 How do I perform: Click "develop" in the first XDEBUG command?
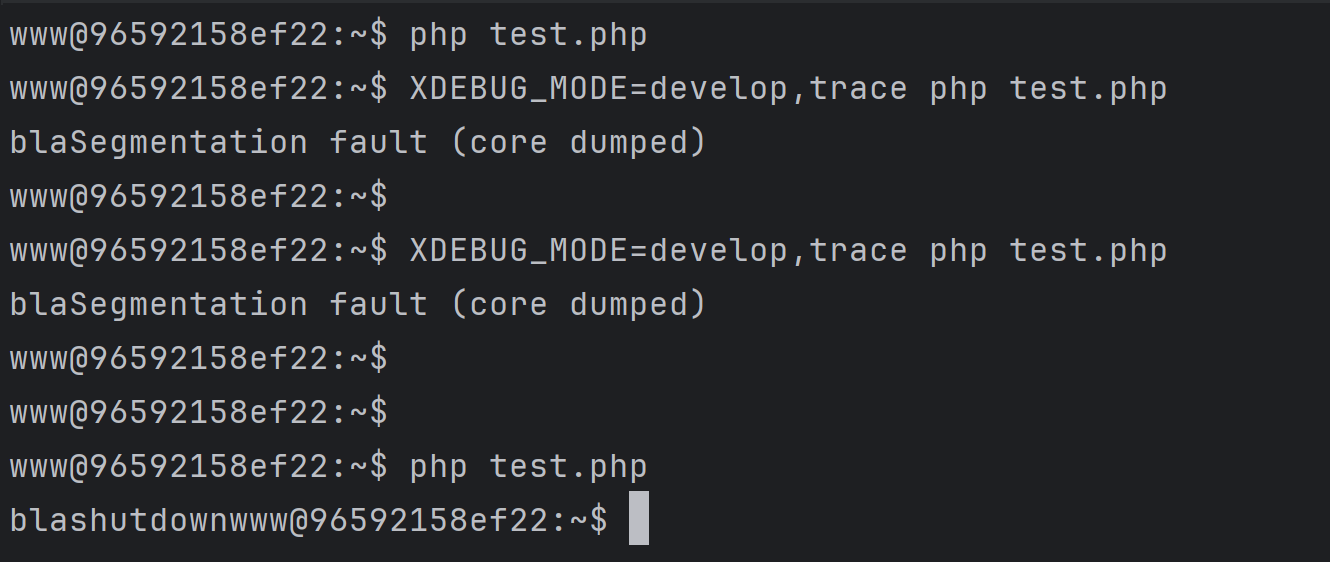pos(718,89)
